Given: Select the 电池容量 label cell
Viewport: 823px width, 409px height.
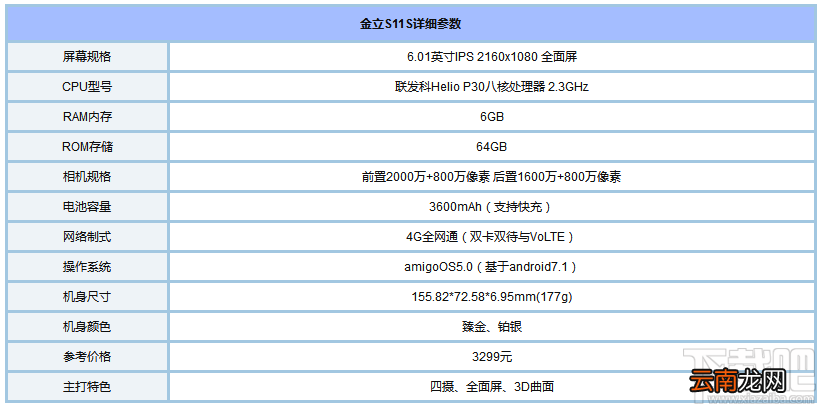Looking at the screenshot, I should 87,207.
